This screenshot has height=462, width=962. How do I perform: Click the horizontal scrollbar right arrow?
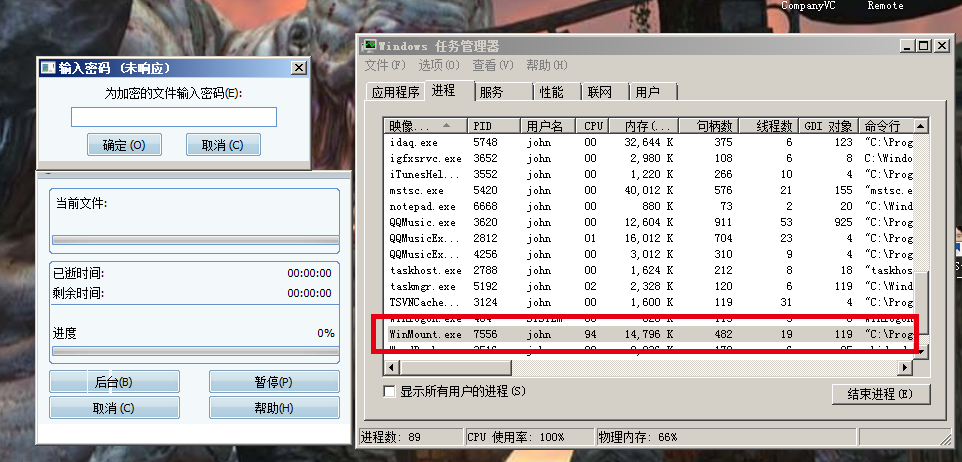[906, 367]
